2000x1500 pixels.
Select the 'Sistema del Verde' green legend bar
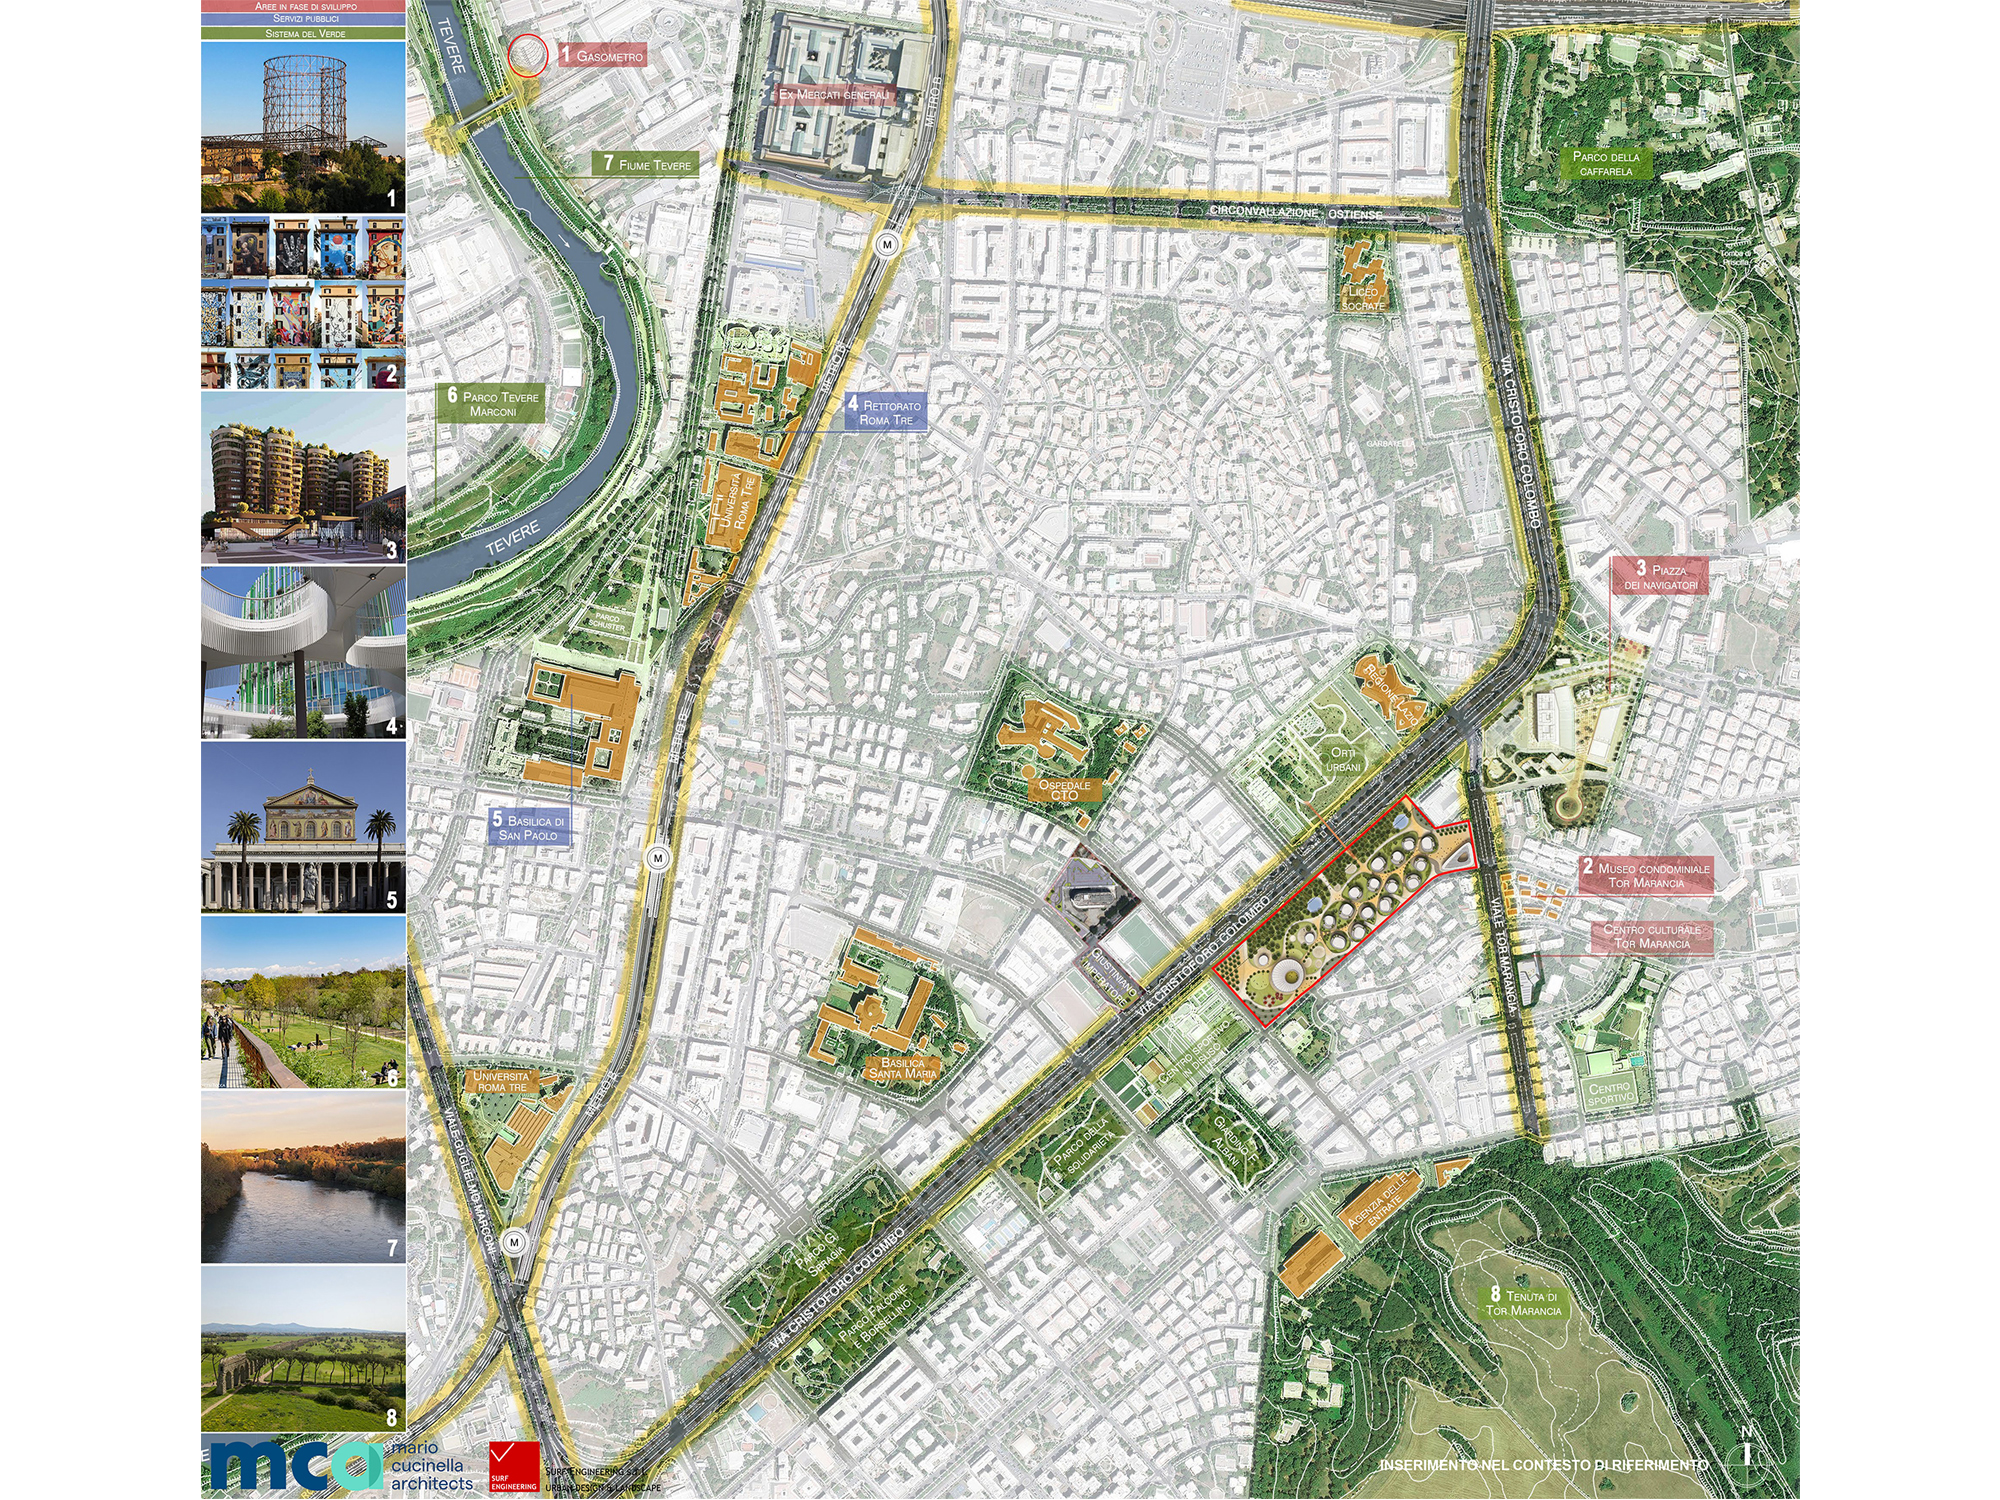tap(303, 33)
